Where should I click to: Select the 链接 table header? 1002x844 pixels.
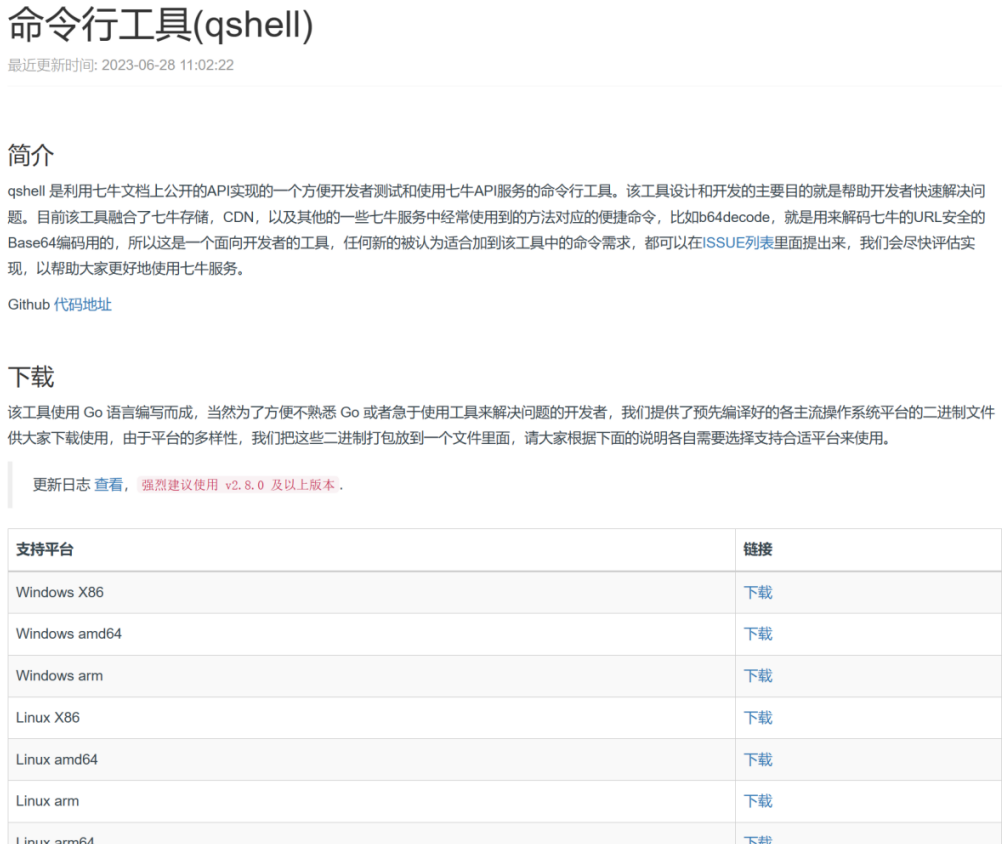pyautogui.click(x=755, y=550)
